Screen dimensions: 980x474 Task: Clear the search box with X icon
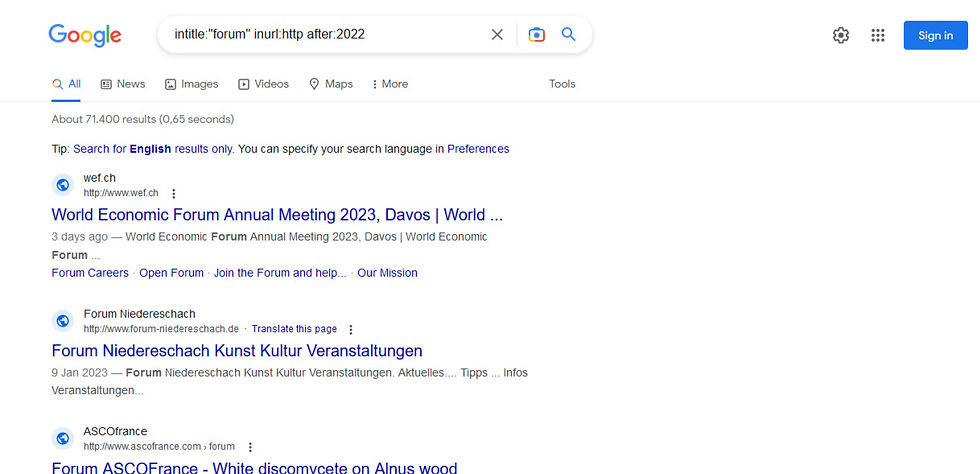point(497,34)
